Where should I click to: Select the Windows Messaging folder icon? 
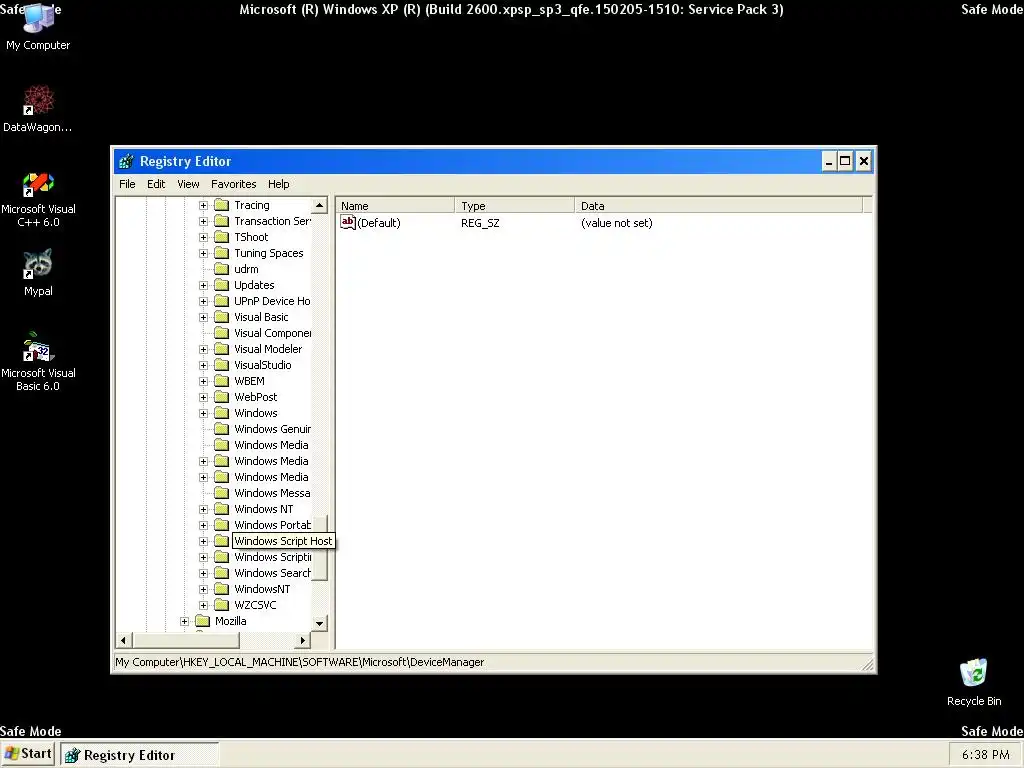point(221,493)
